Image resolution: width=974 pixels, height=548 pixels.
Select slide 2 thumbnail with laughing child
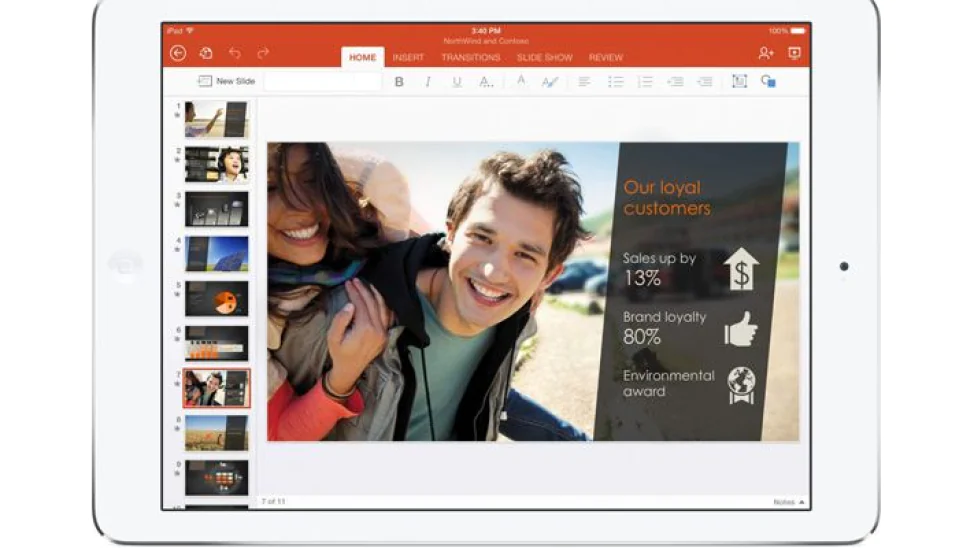(216, 164)
